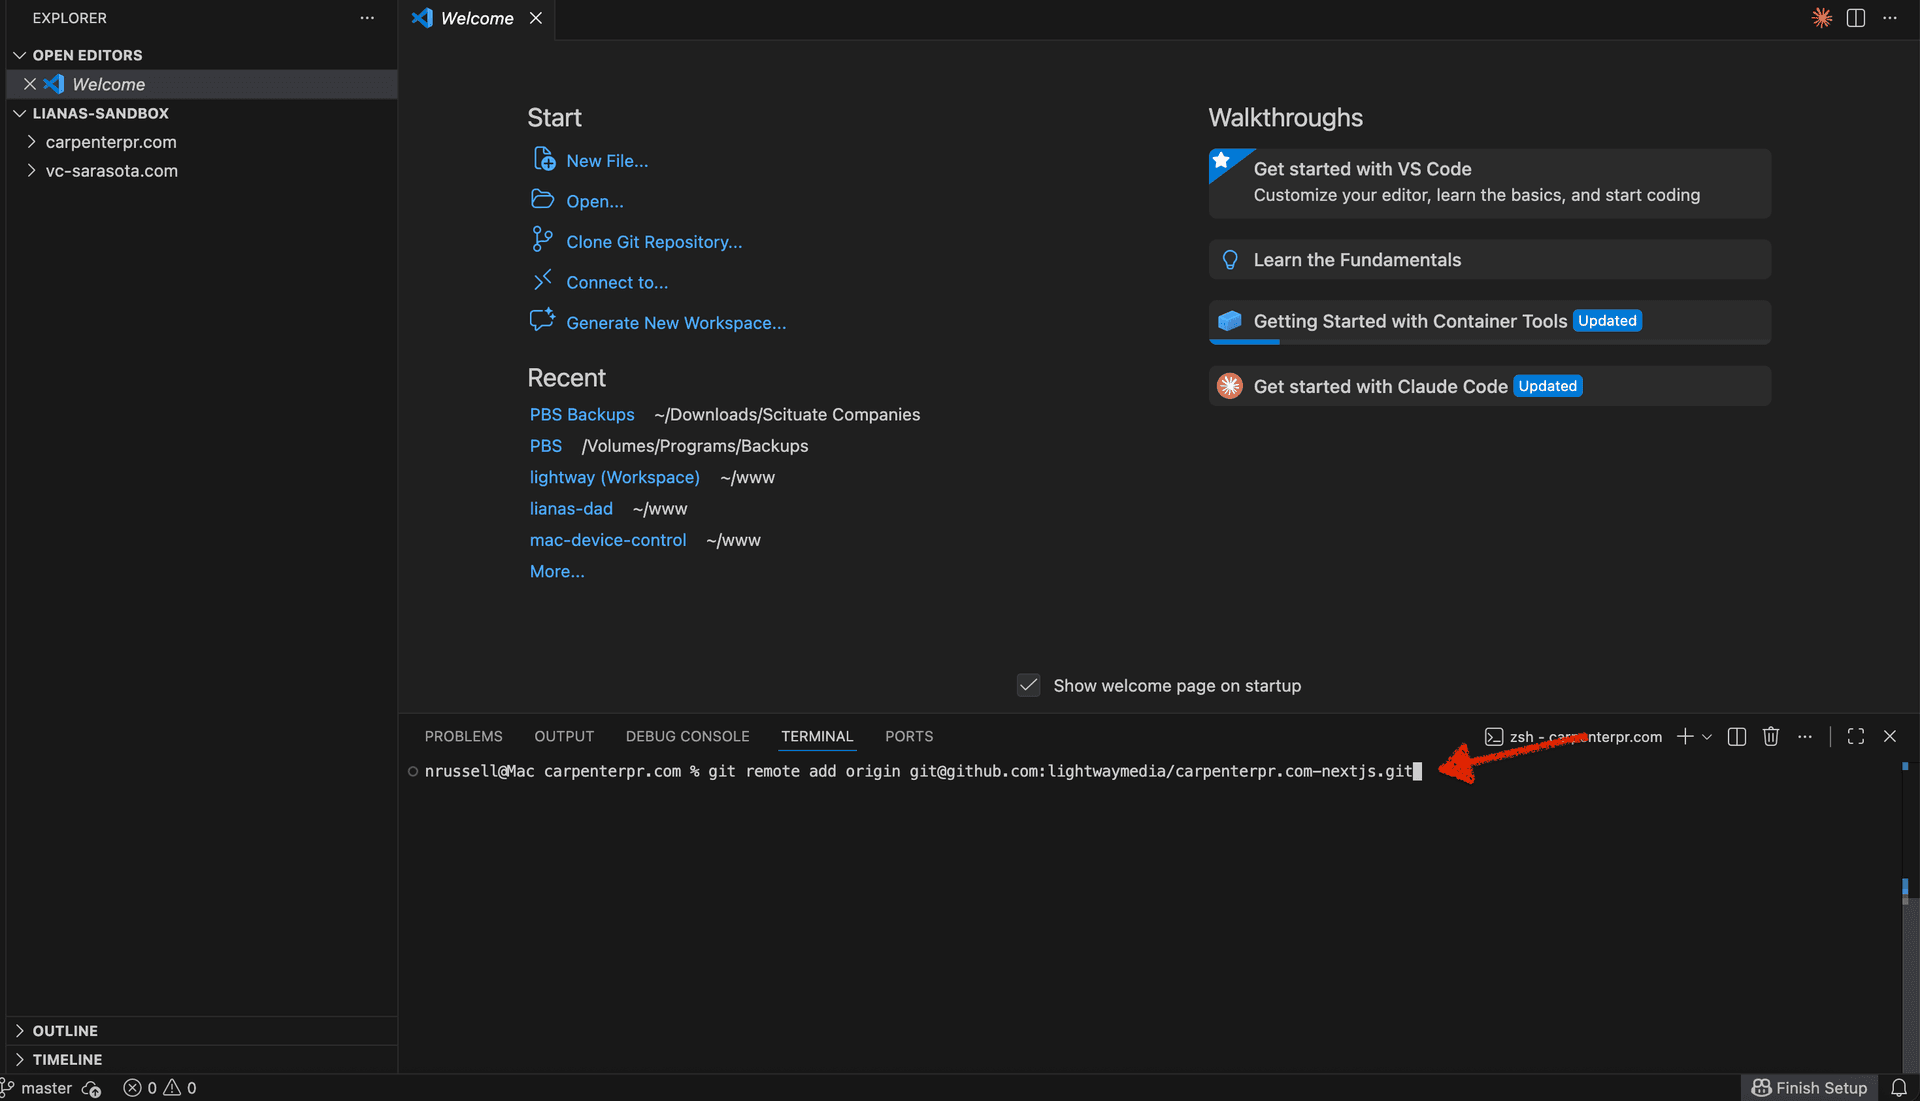The height and width of the screenshot is (1101, 1920).
Task: Split the terminal pane
Action: click(x=1736, y=736)
